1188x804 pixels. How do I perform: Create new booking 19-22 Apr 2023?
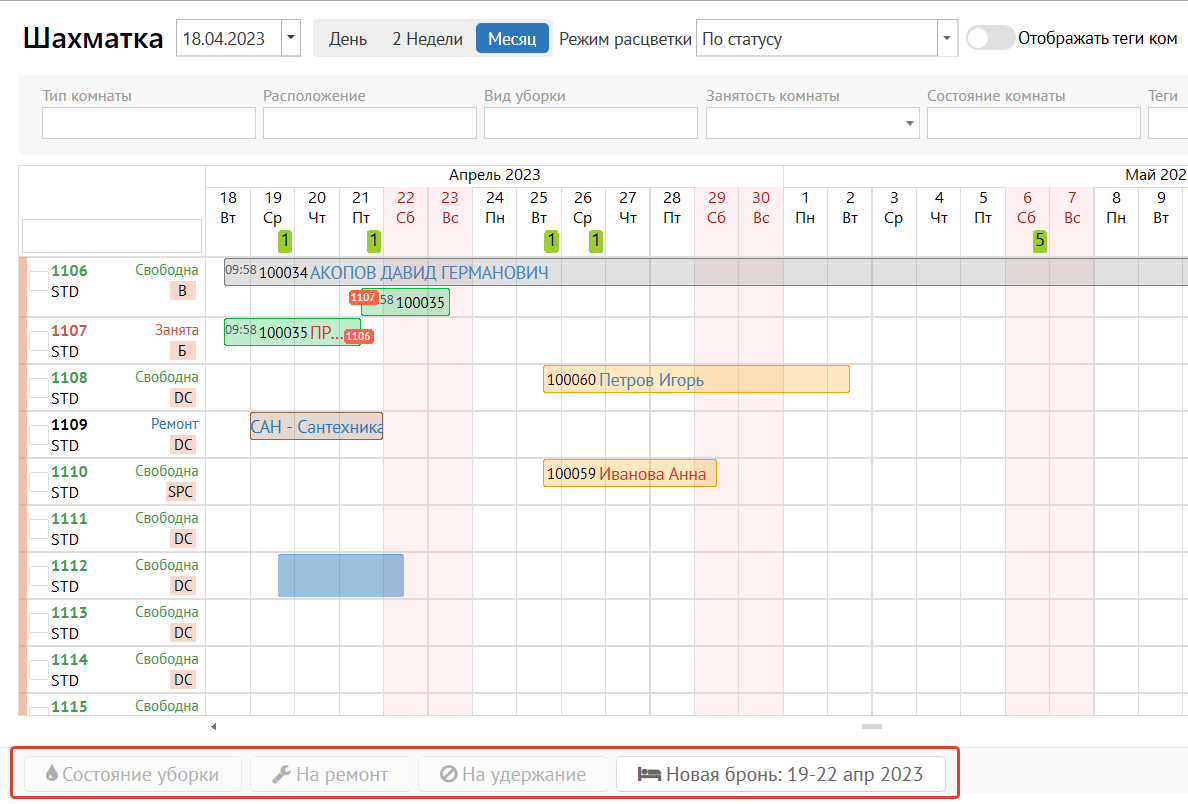[x=781, y=774]
